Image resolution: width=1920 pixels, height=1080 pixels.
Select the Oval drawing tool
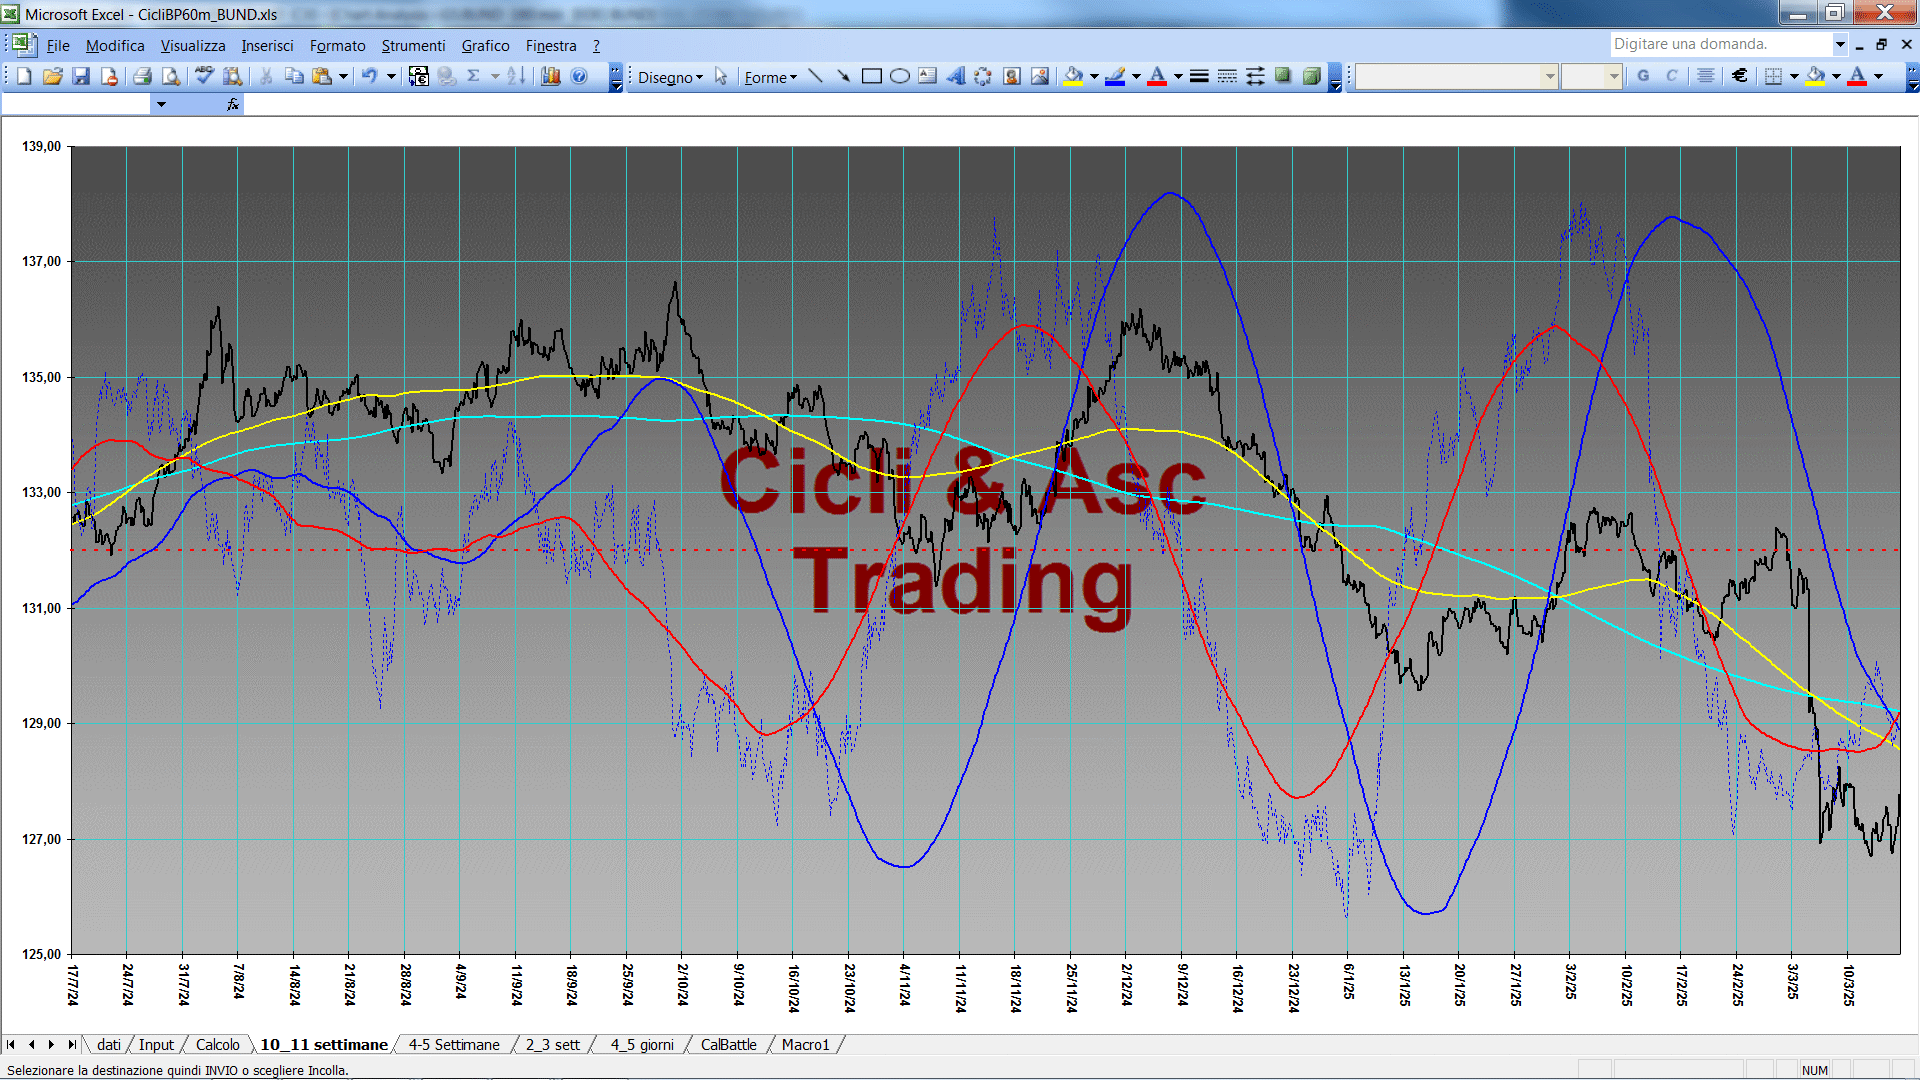[x=899, y=76]
